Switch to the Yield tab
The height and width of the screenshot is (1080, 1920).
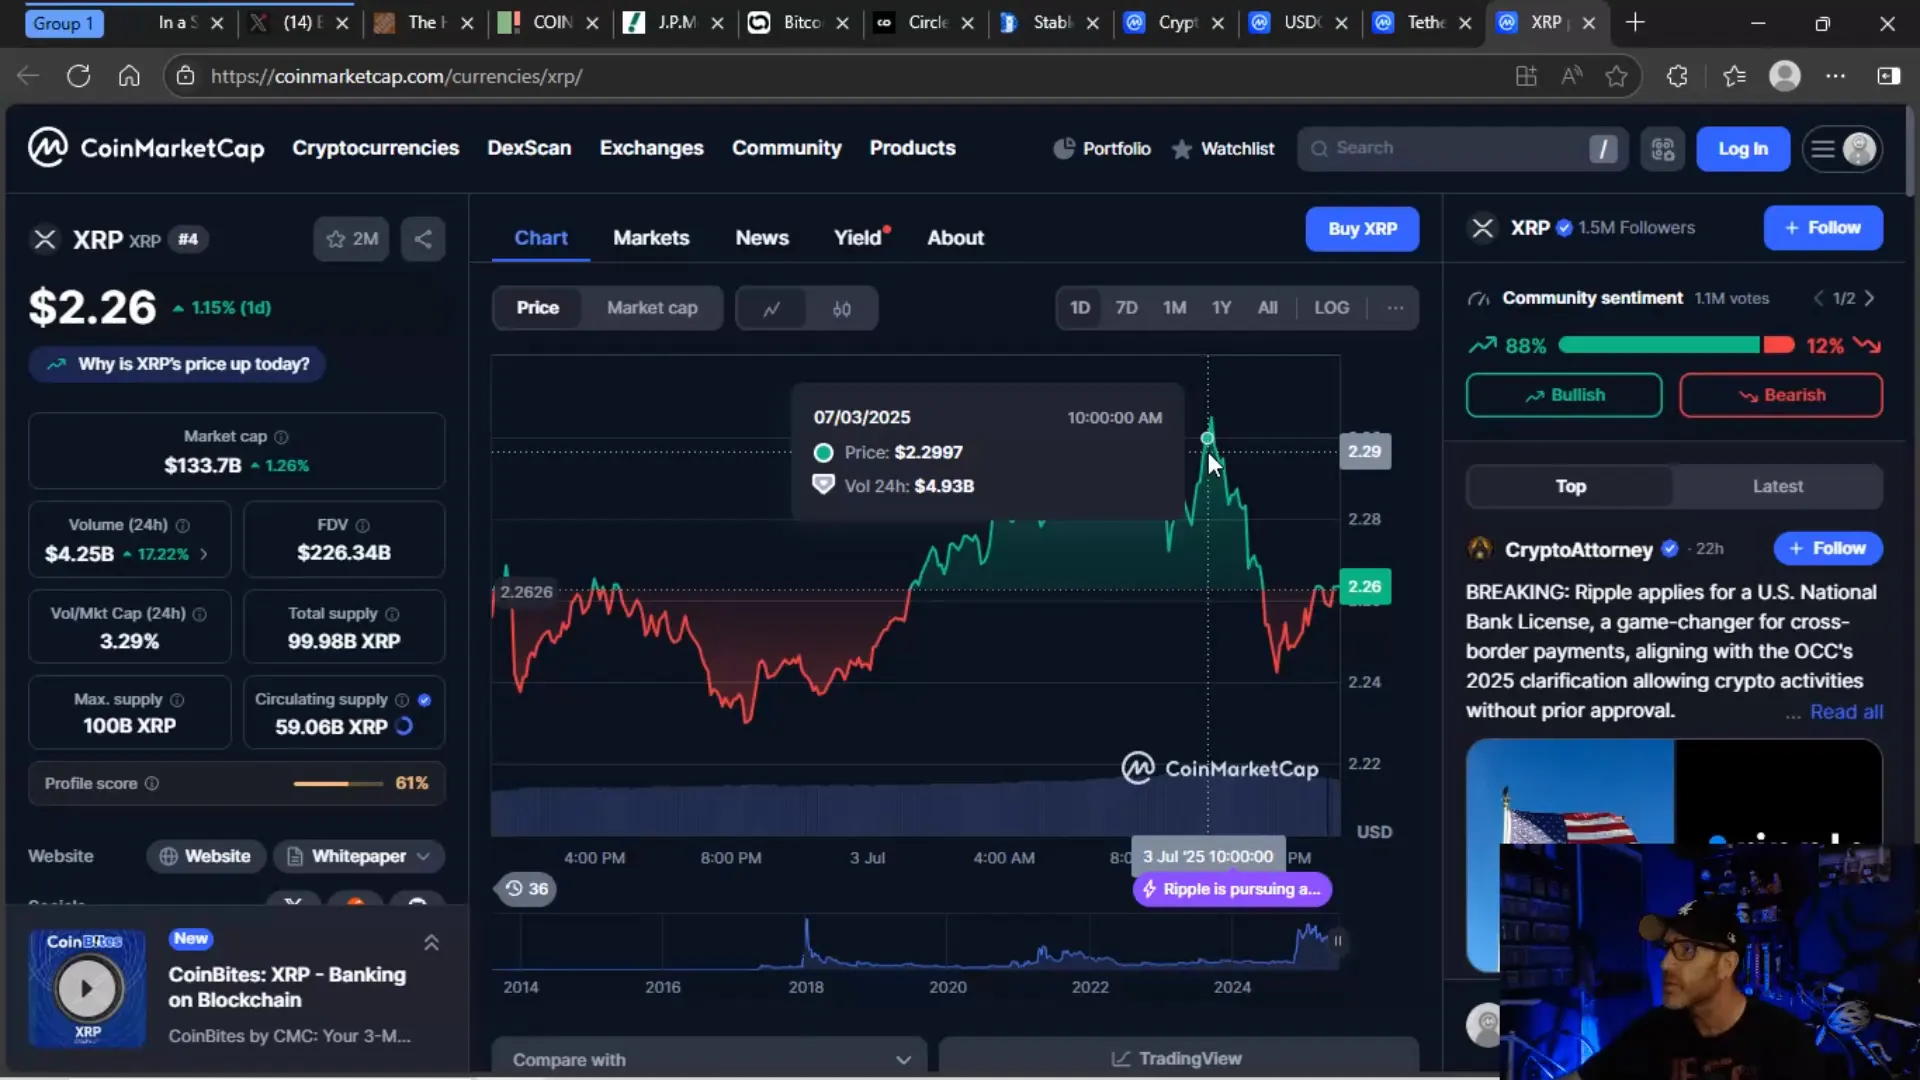pyautogui.click(x=861, y=238)
